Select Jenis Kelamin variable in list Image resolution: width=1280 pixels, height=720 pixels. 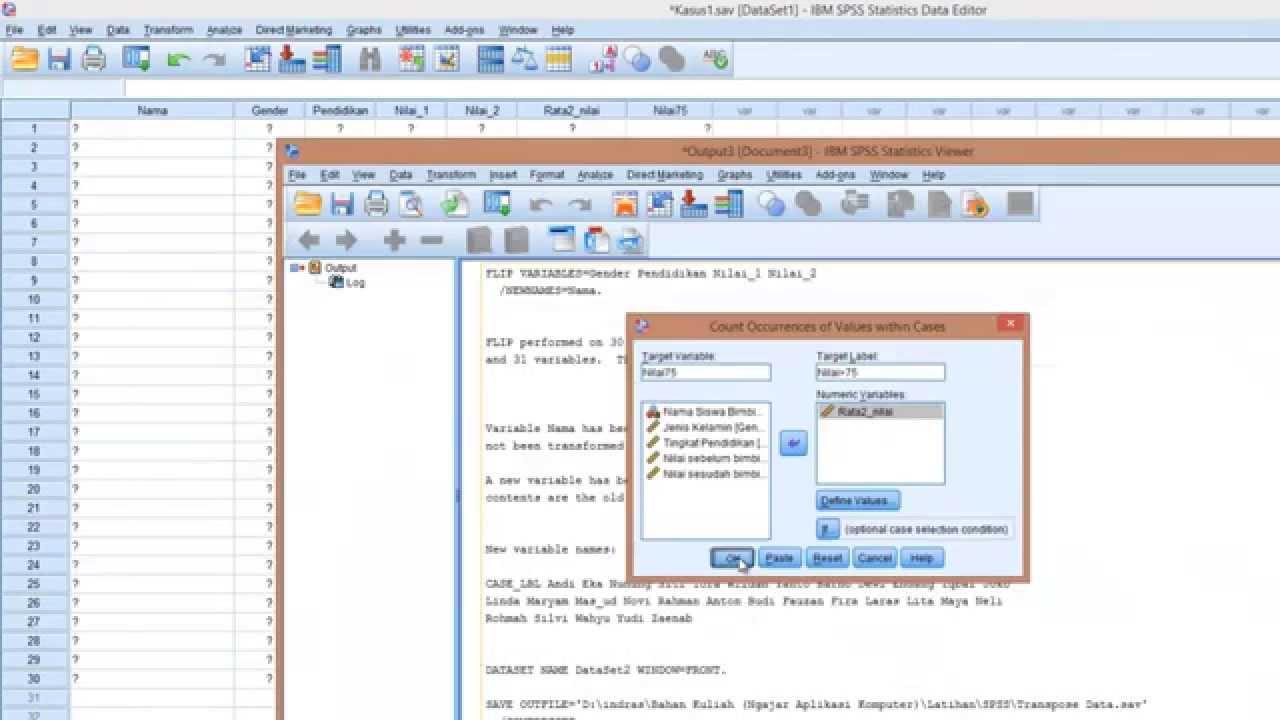(x=705, y=427)
